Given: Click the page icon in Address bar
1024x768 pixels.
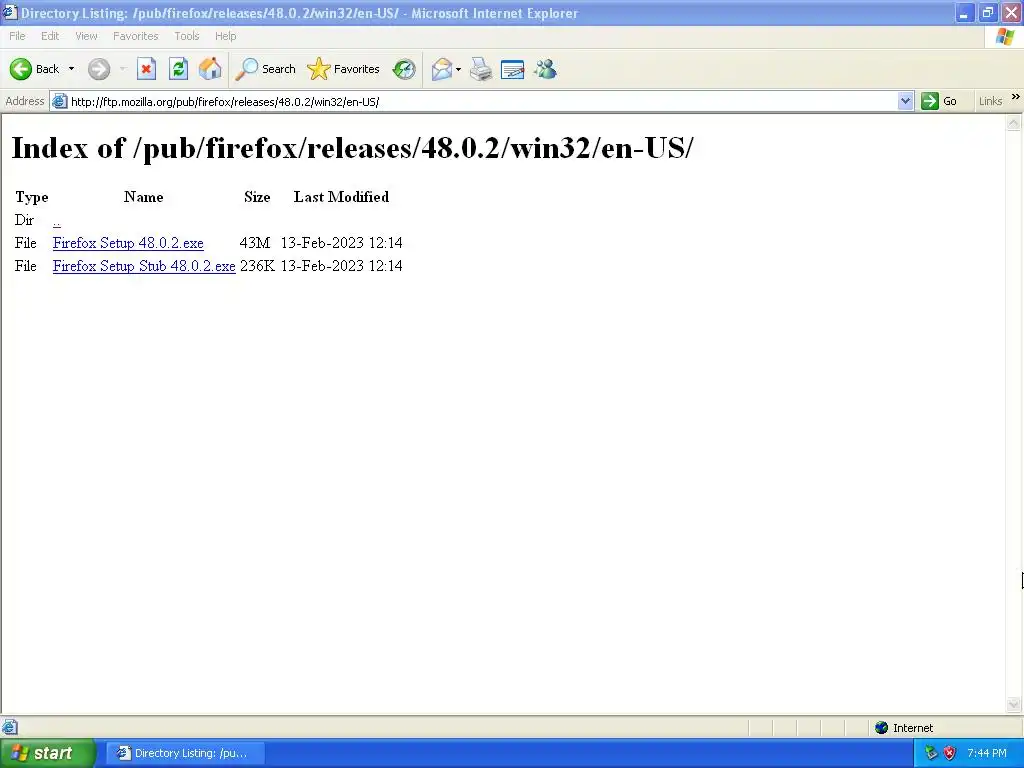Looking at the screenshot, I should pyautogui.click(x=59, y=101).
